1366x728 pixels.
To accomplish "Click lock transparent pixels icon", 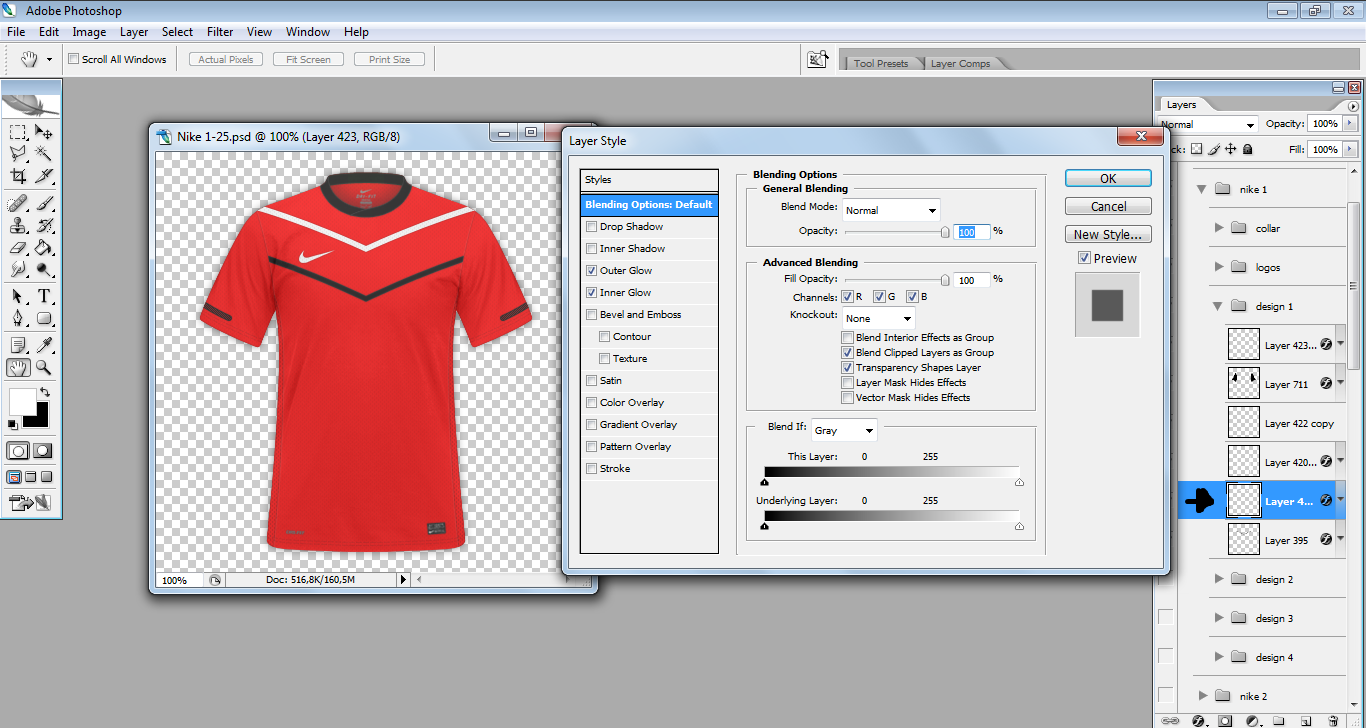I will (1194, 149).
